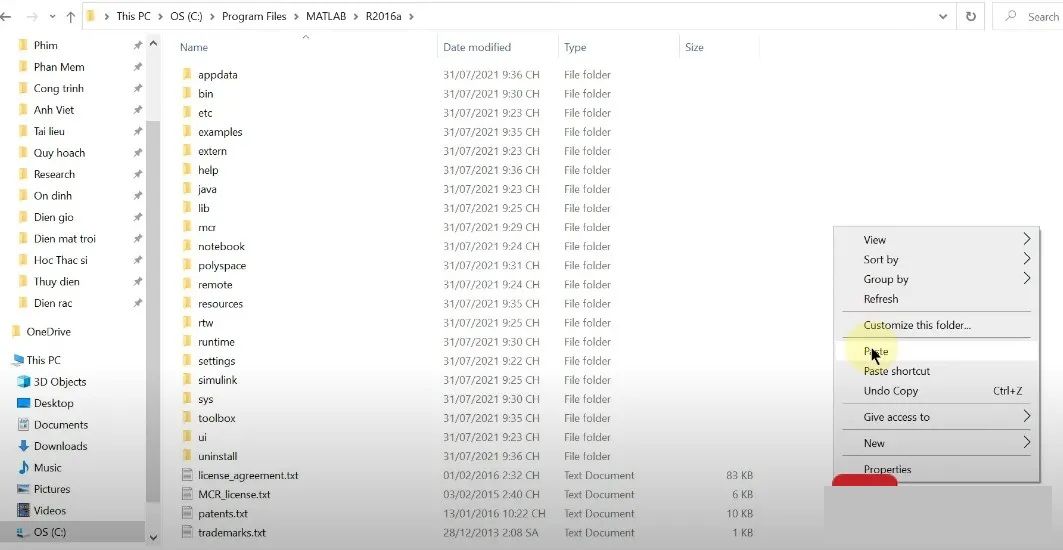Choose Paste shortcut in context menu
Screen dimensions: 1063x550
(936, 371)
